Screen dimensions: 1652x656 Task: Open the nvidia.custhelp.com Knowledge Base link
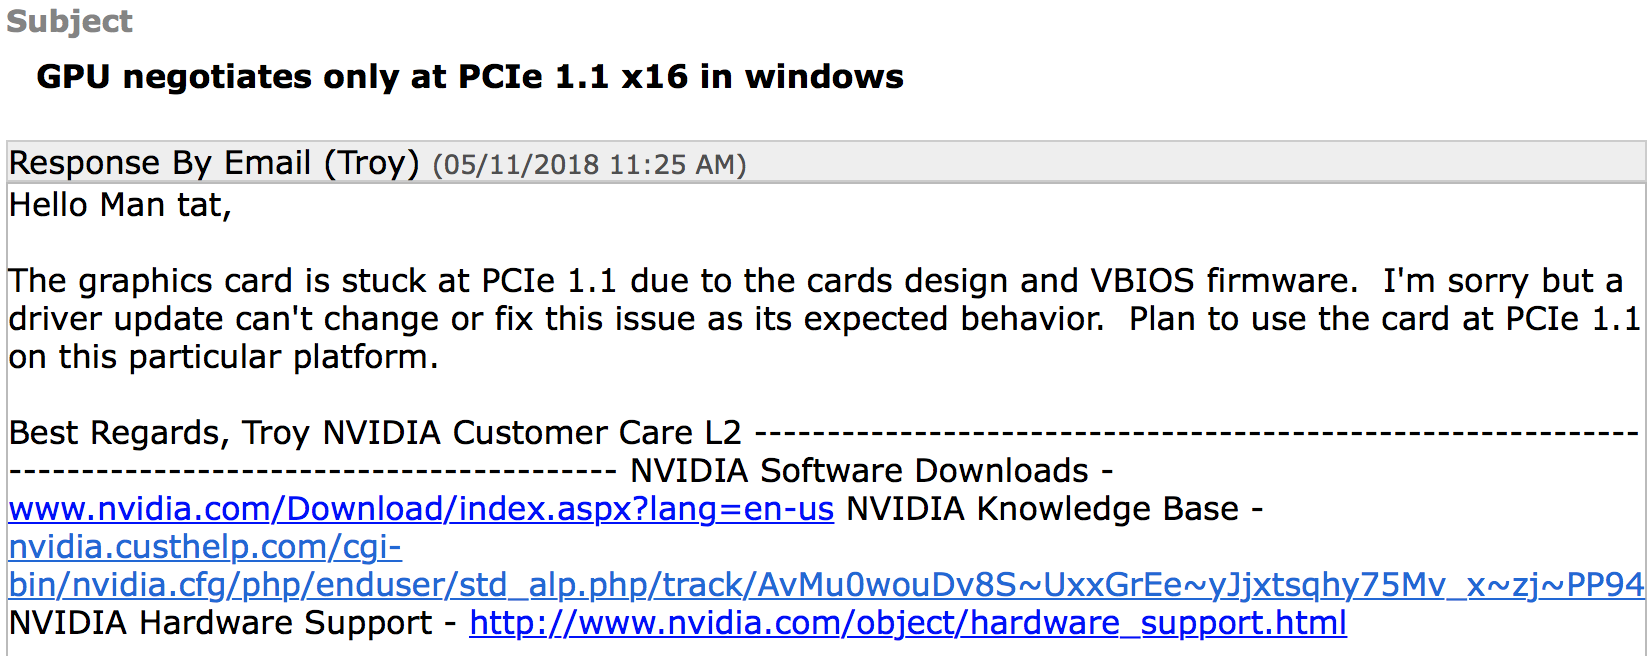point(205,547)
